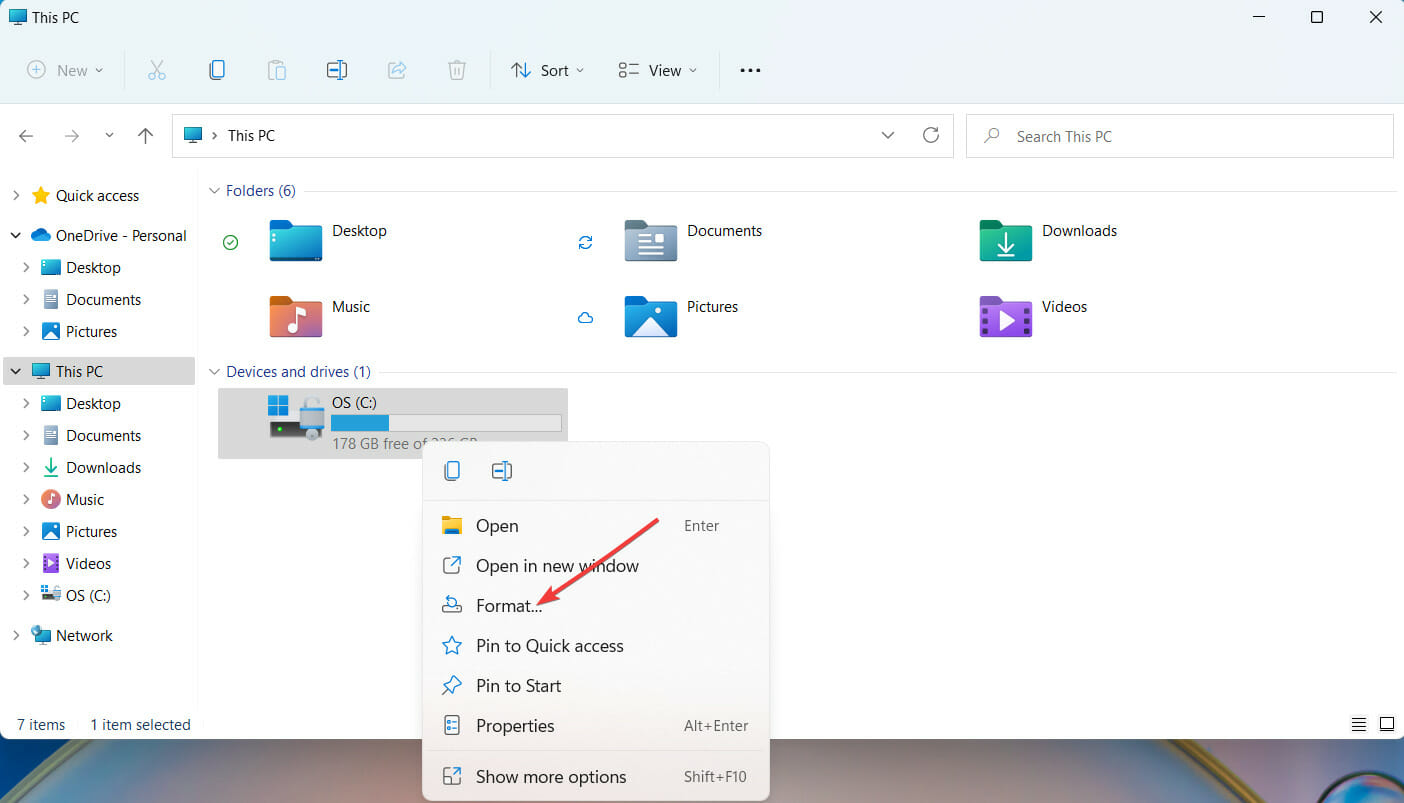Open the View dropdown menu
This screenshot has width=1404, height=803.
(x=658, y=70)
